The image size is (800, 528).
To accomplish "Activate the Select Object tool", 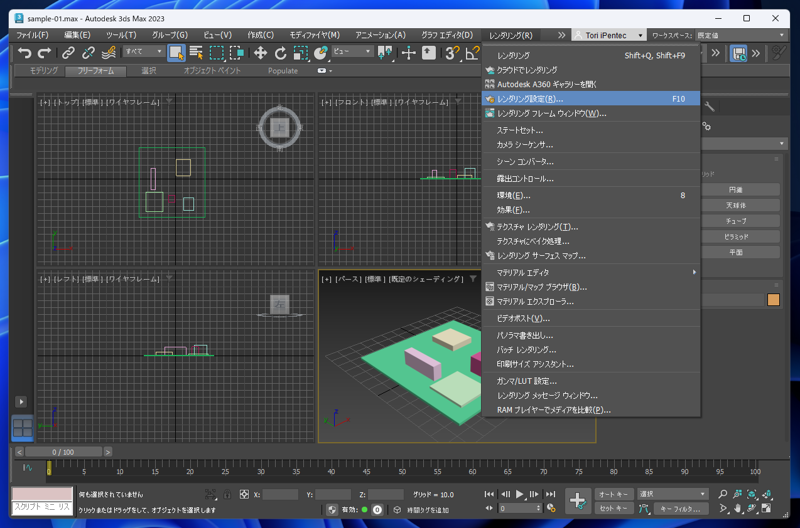I will pyautogui.click(x=176, y=53).
